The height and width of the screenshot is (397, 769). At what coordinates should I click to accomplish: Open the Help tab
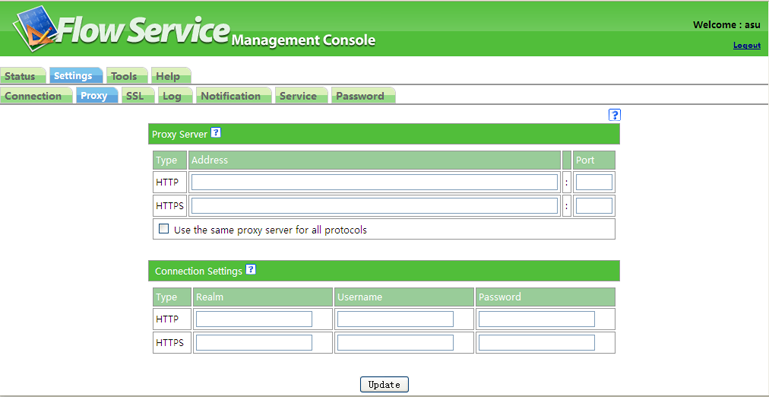pos(171,76)
